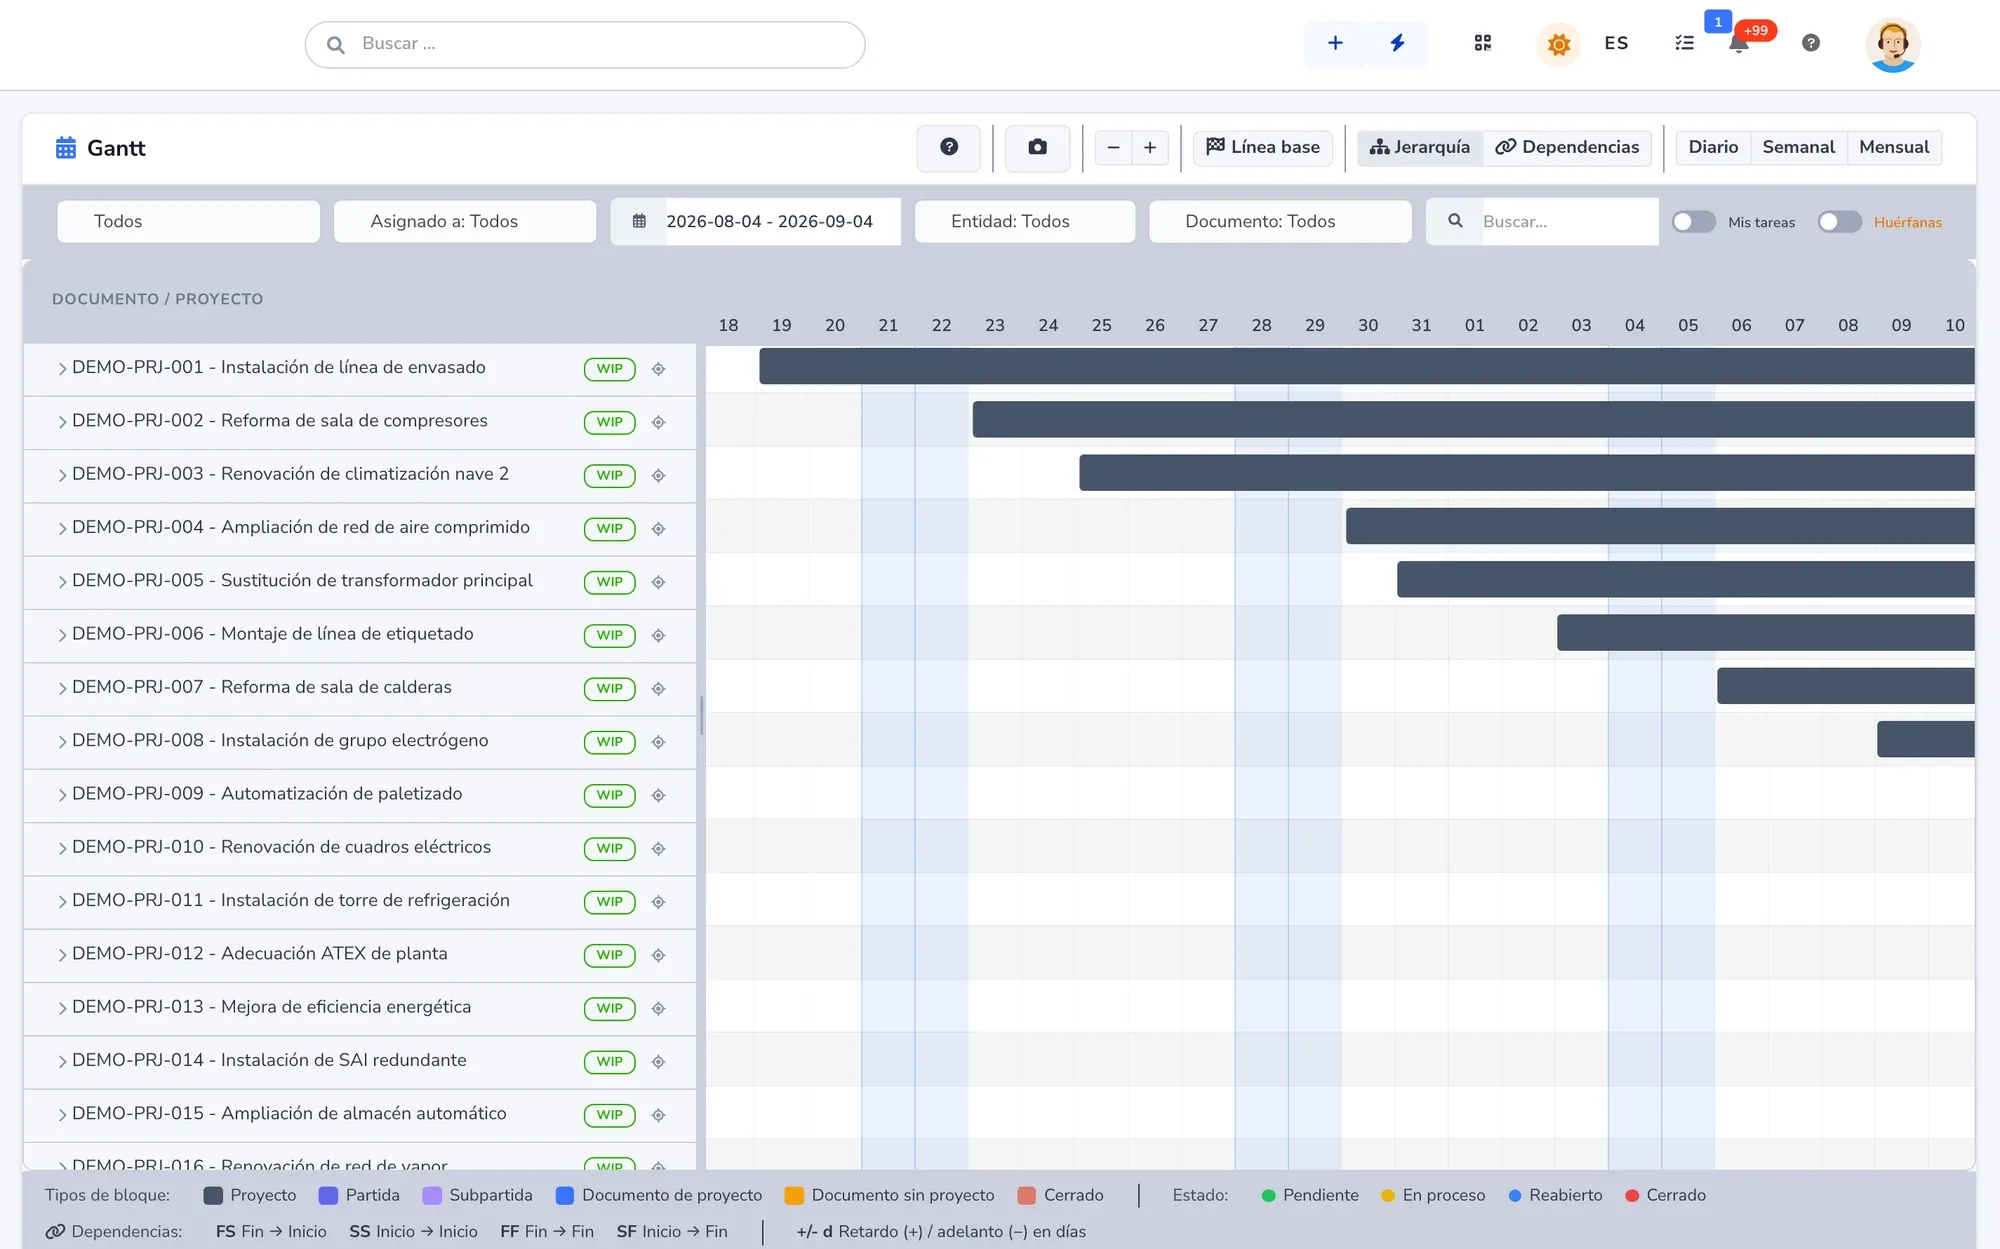This screenshot has height=1249, width=2000.
Task: Open the user avatar menu
Action: point(1892,45)
